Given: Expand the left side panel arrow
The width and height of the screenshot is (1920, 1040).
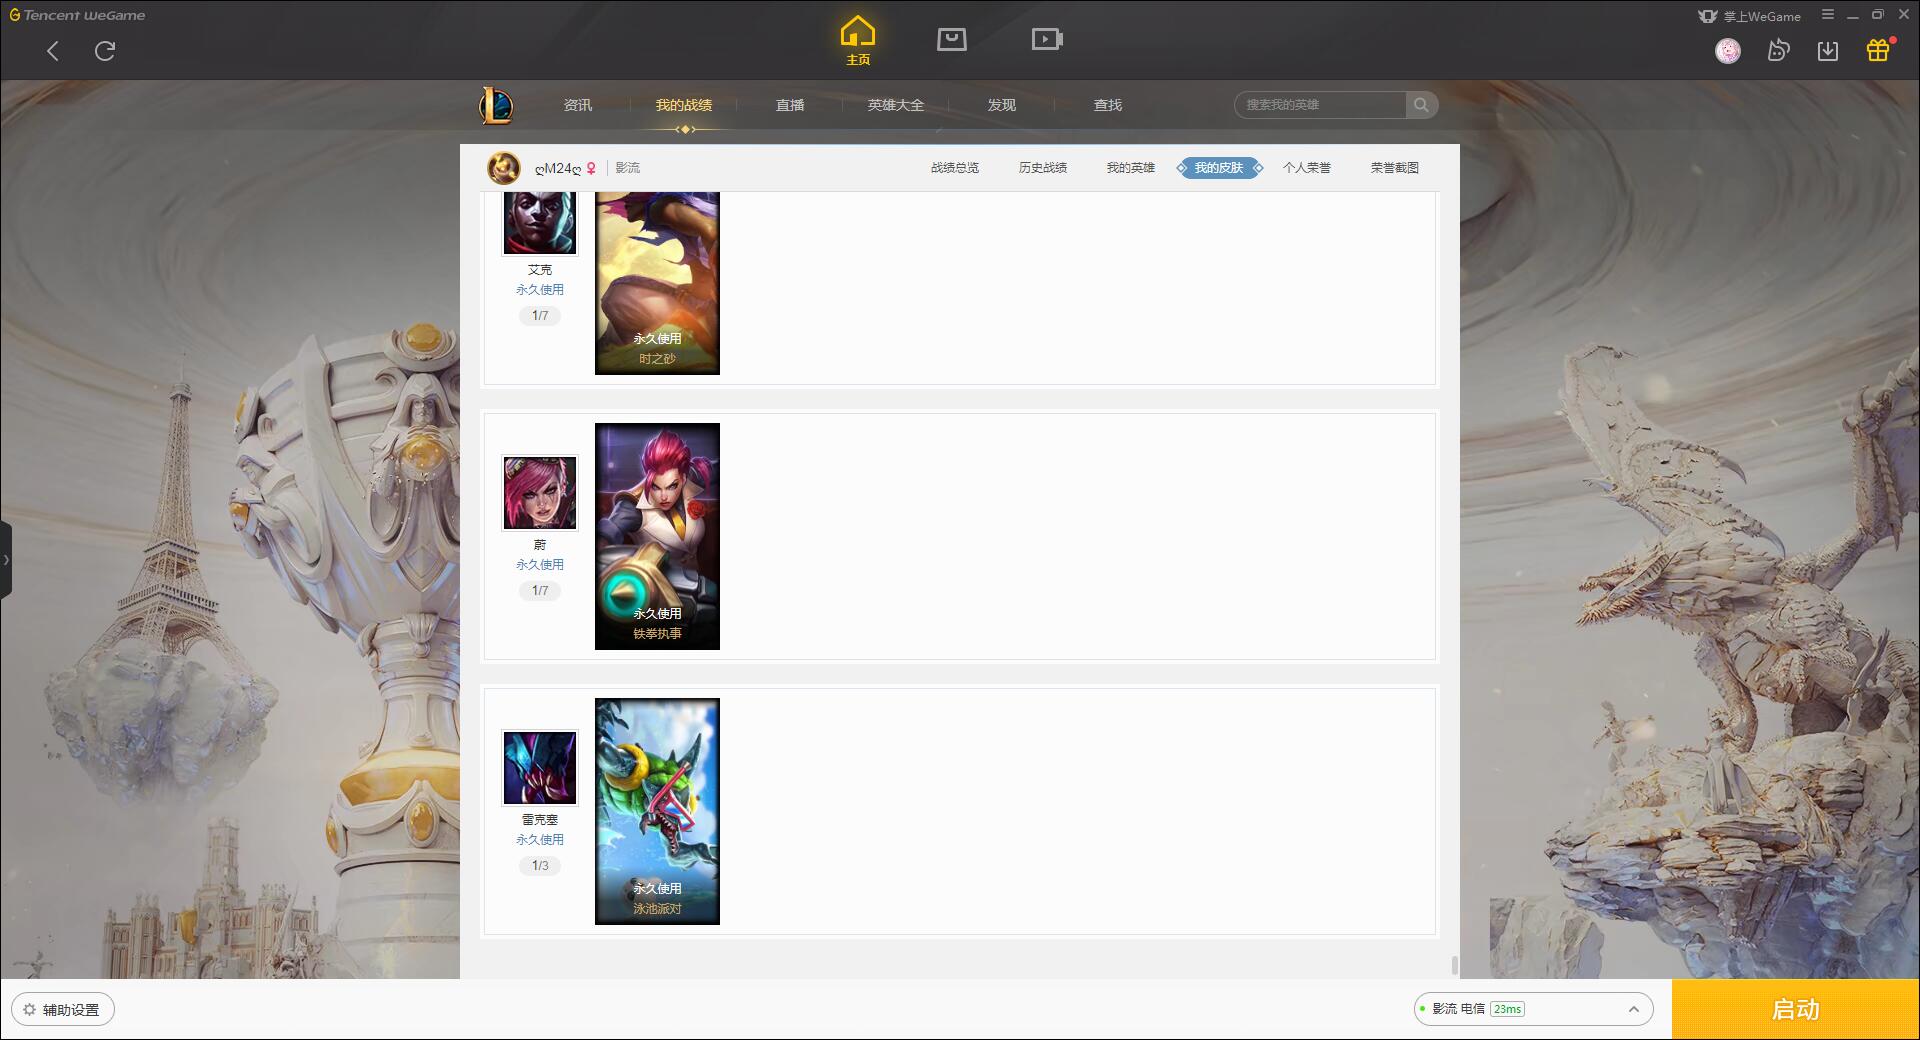Looking at the screenshot, I should [x=6, y=560].
